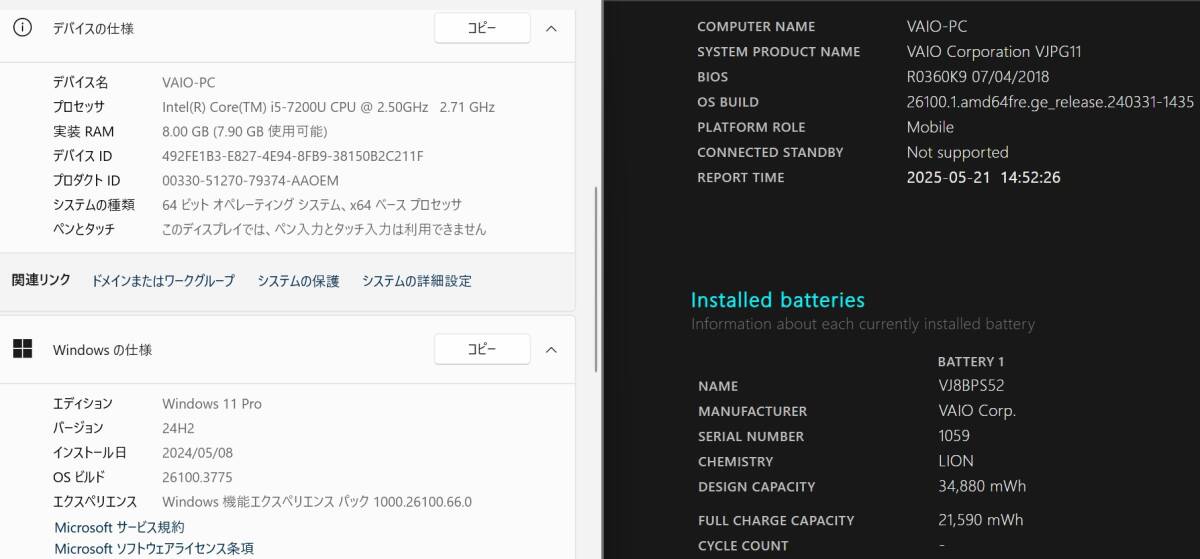The image size is (1200, 559).
Task: Click the settings pane vertical scrollbar
Action: (x=597, y=279)
